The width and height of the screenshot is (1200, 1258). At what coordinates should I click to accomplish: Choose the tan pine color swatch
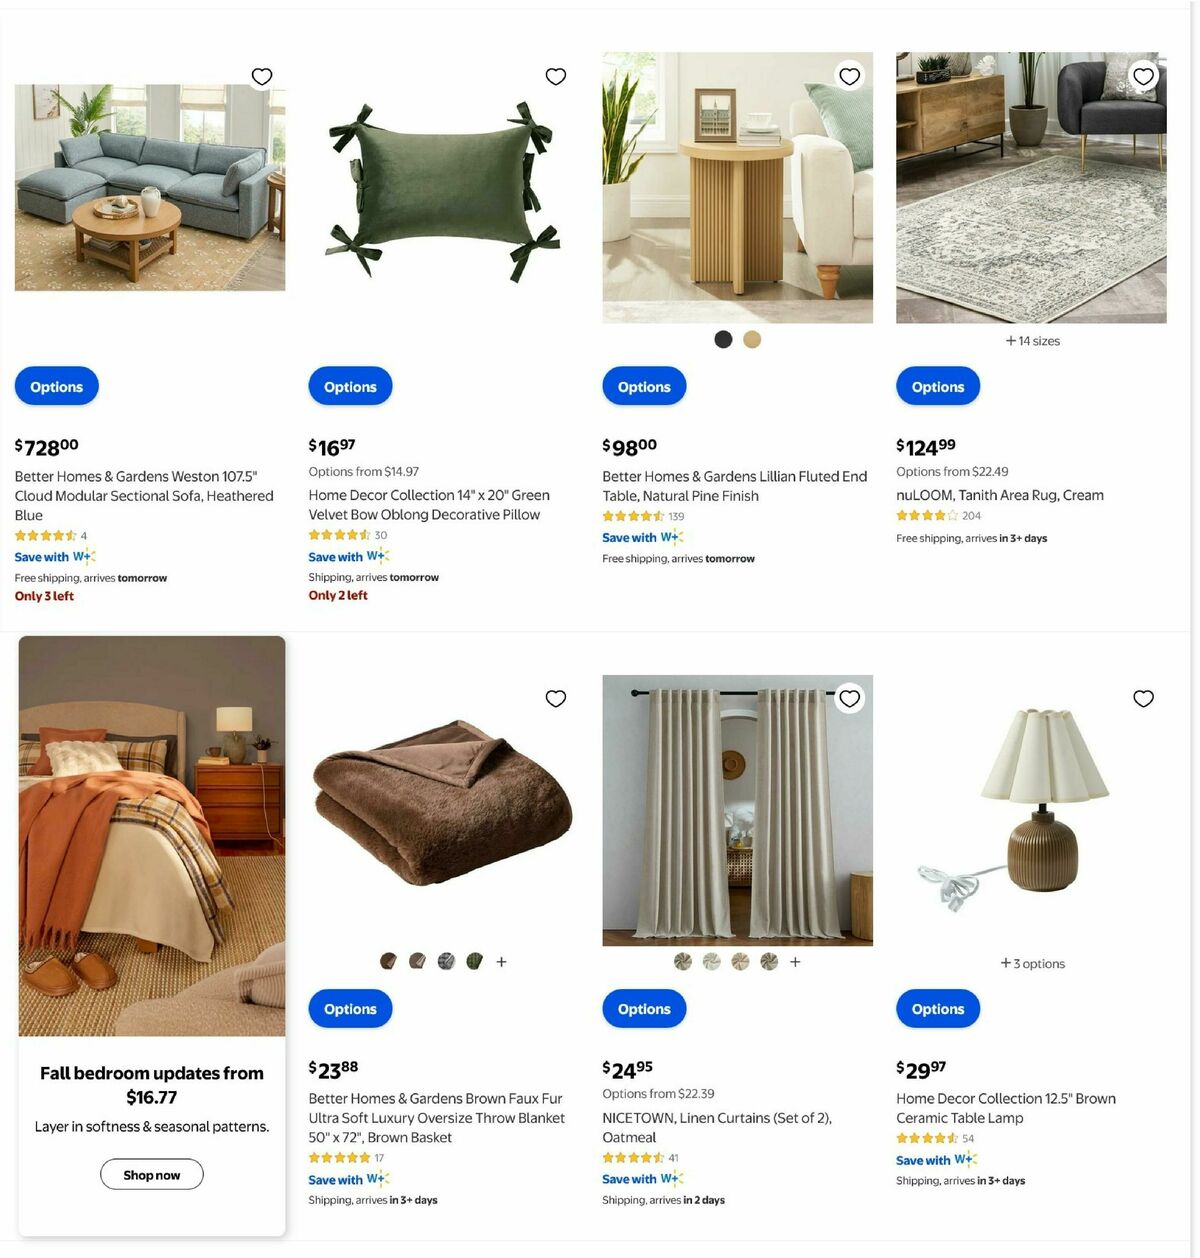click(x=752, y=339)
